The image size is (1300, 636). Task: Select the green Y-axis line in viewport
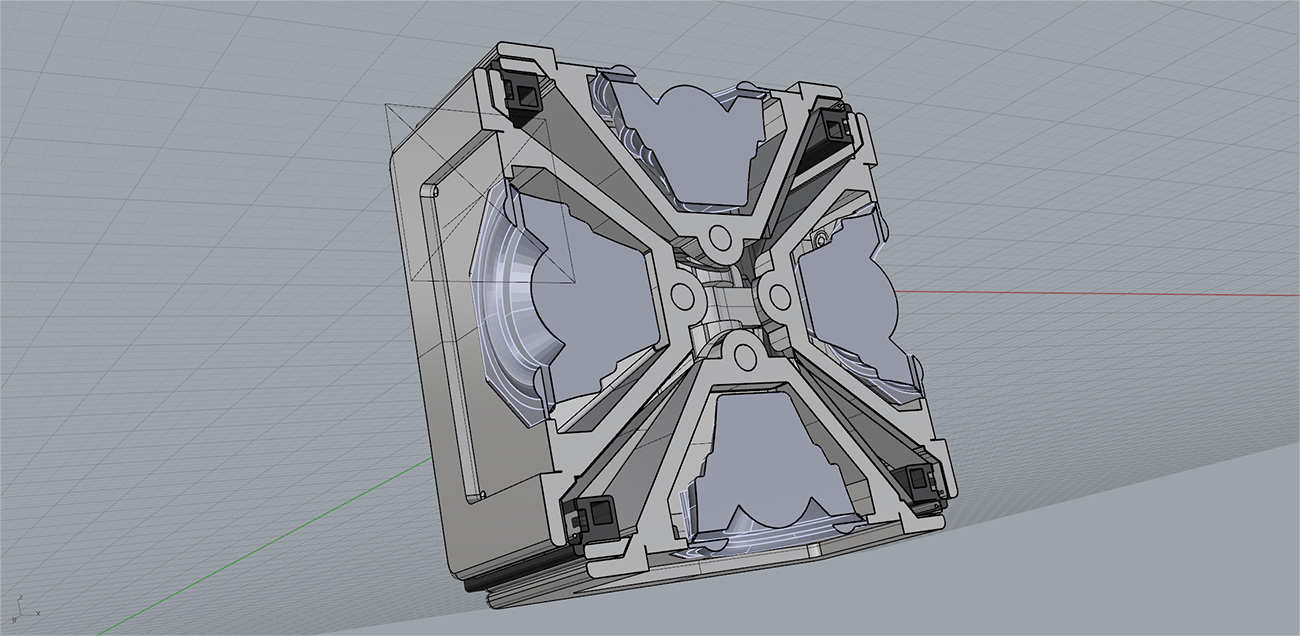coord(265,547)
